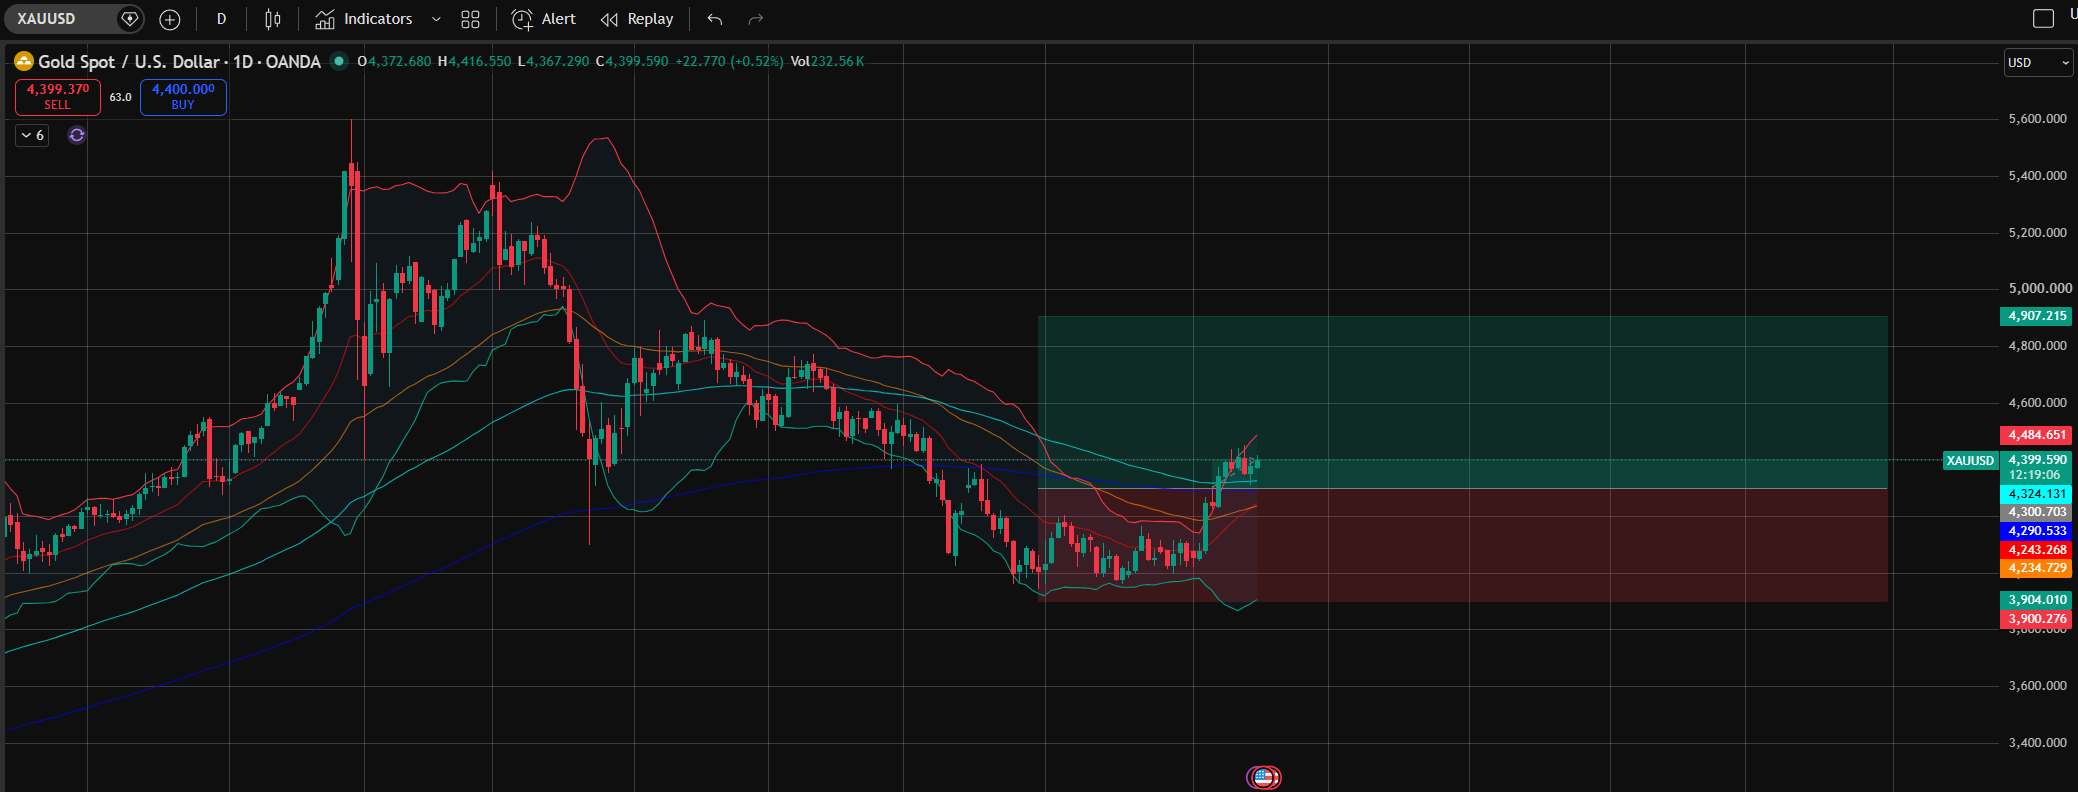Click the US flag economic event marker

[x=1263, y=777]
